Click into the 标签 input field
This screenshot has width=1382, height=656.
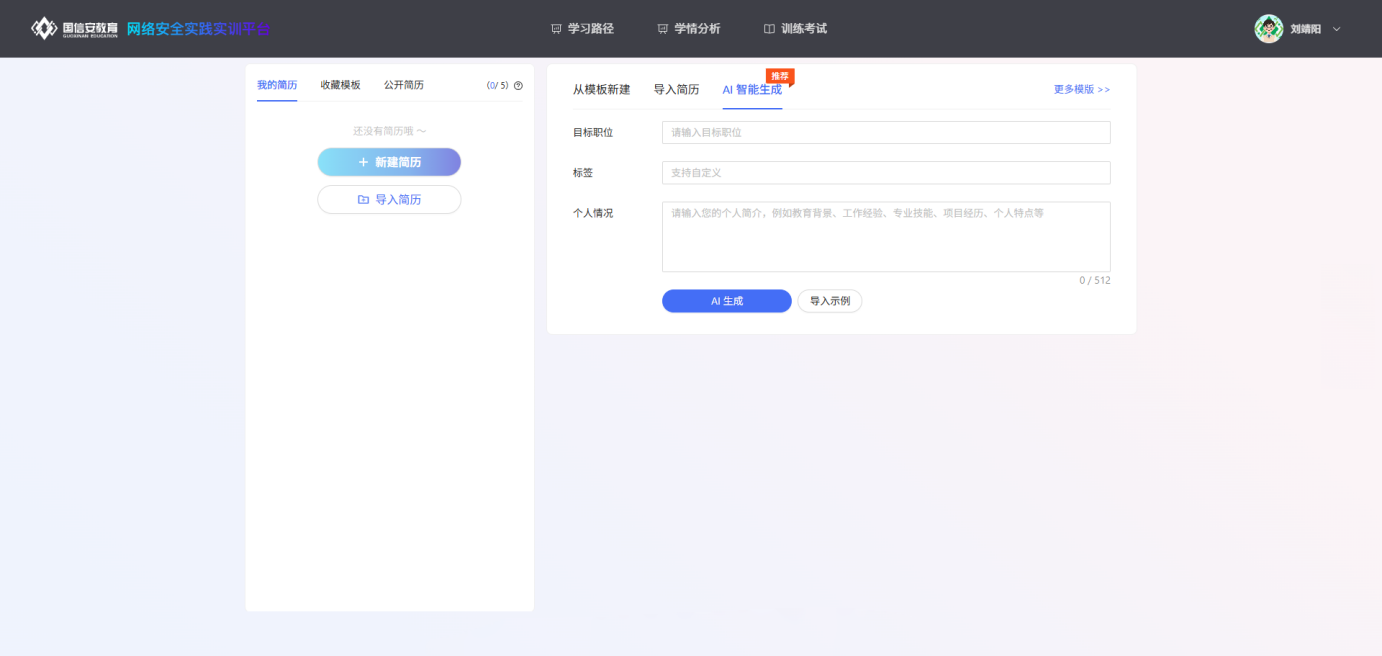[886, 173]
